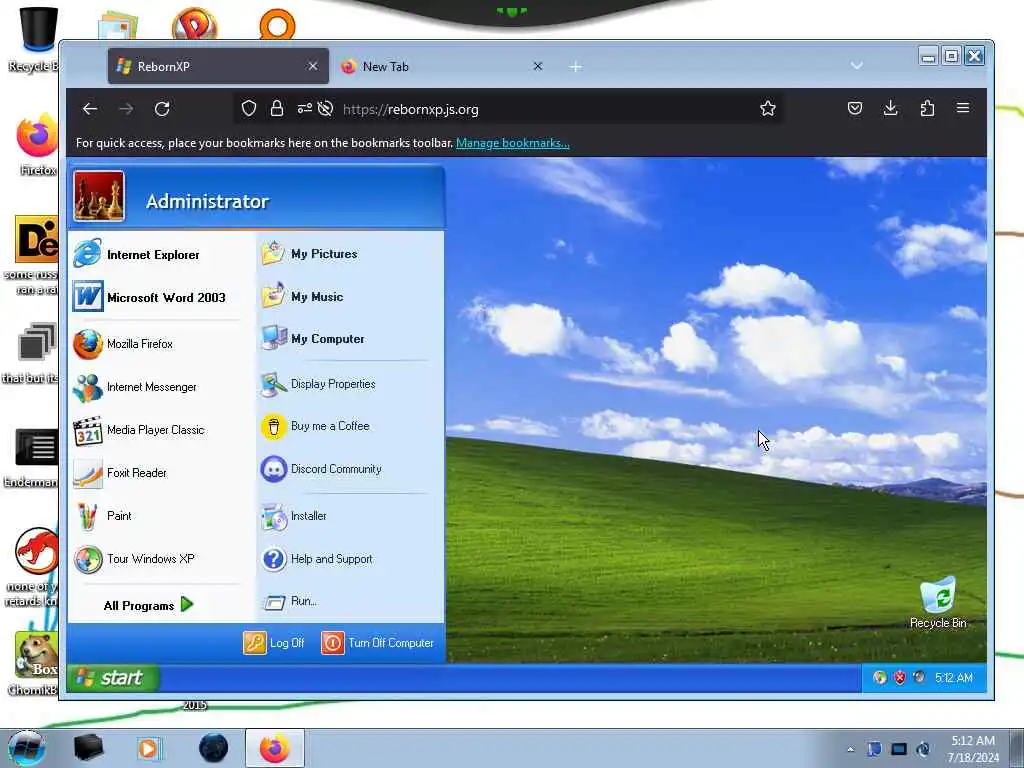Click the permissions icon in address bar
Viewport: 1024px width, 768px height.
tap(305, 108)
